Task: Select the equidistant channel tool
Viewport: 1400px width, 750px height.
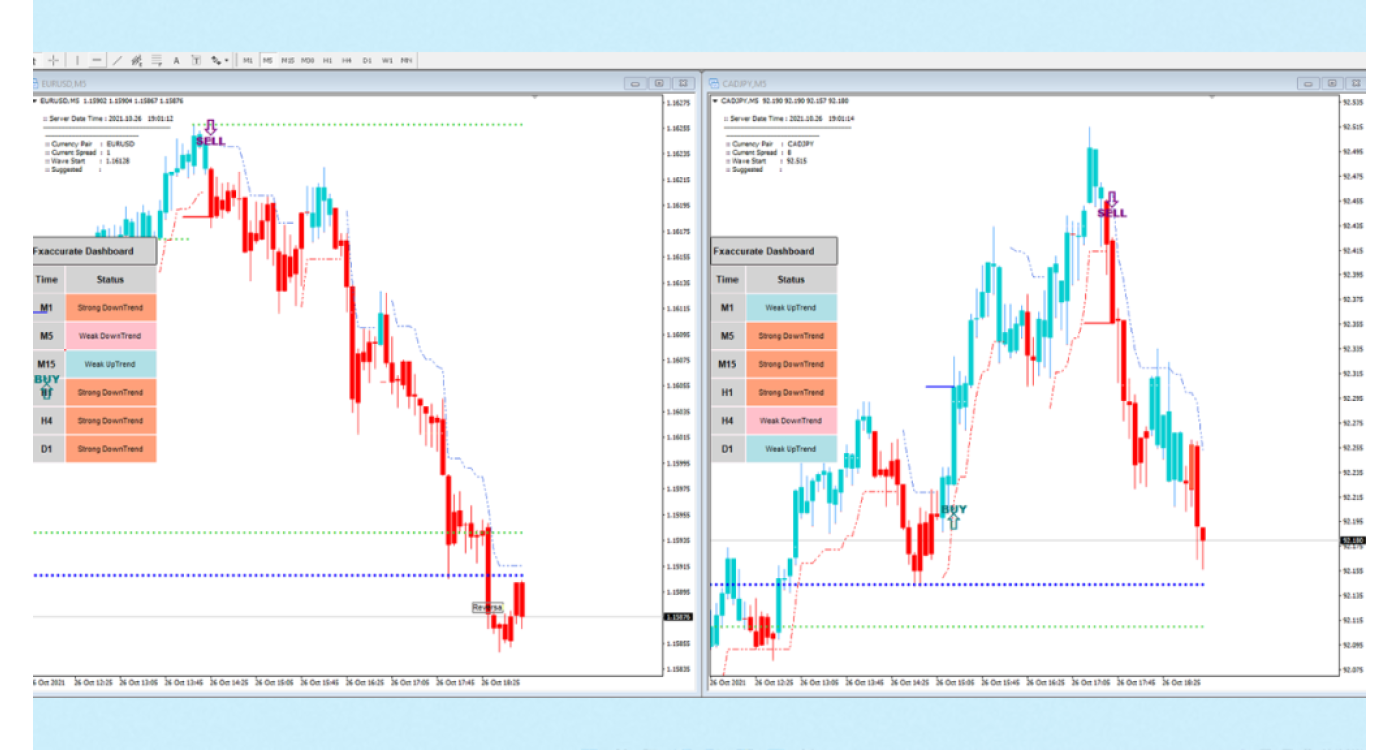Action: (x=136, y=60)
